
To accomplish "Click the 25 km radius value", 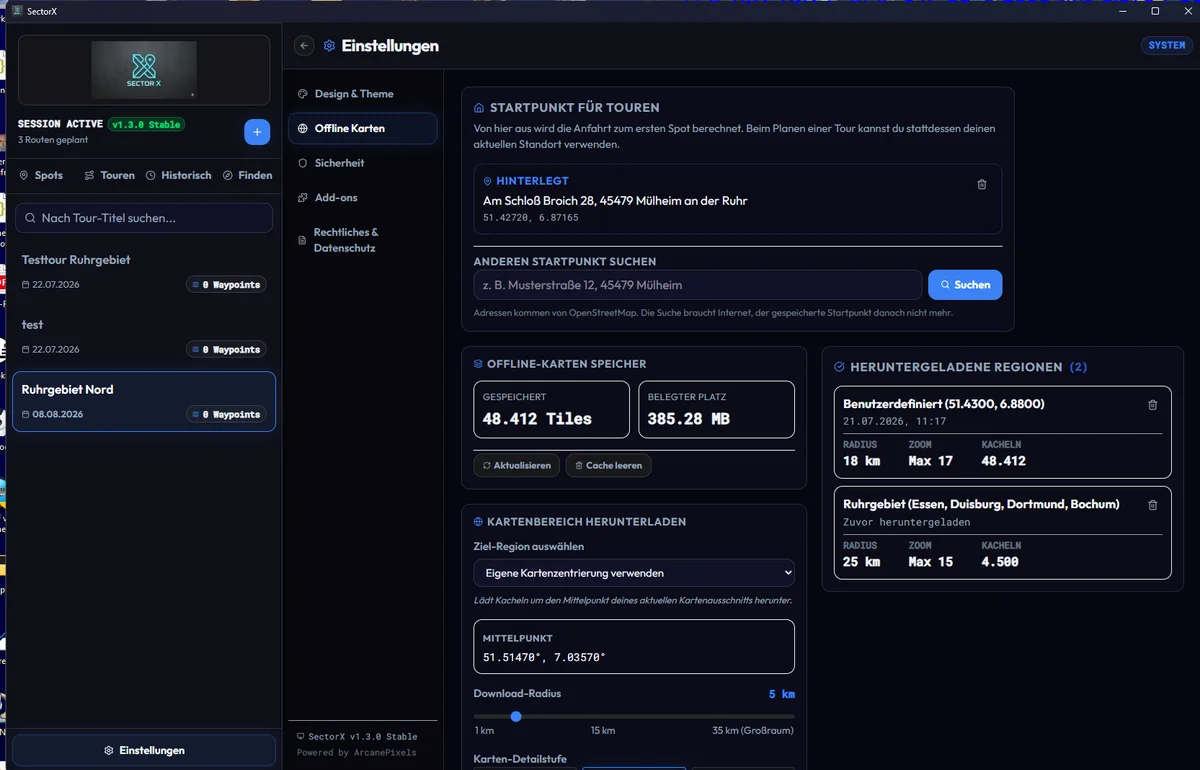I will point(861,562).
